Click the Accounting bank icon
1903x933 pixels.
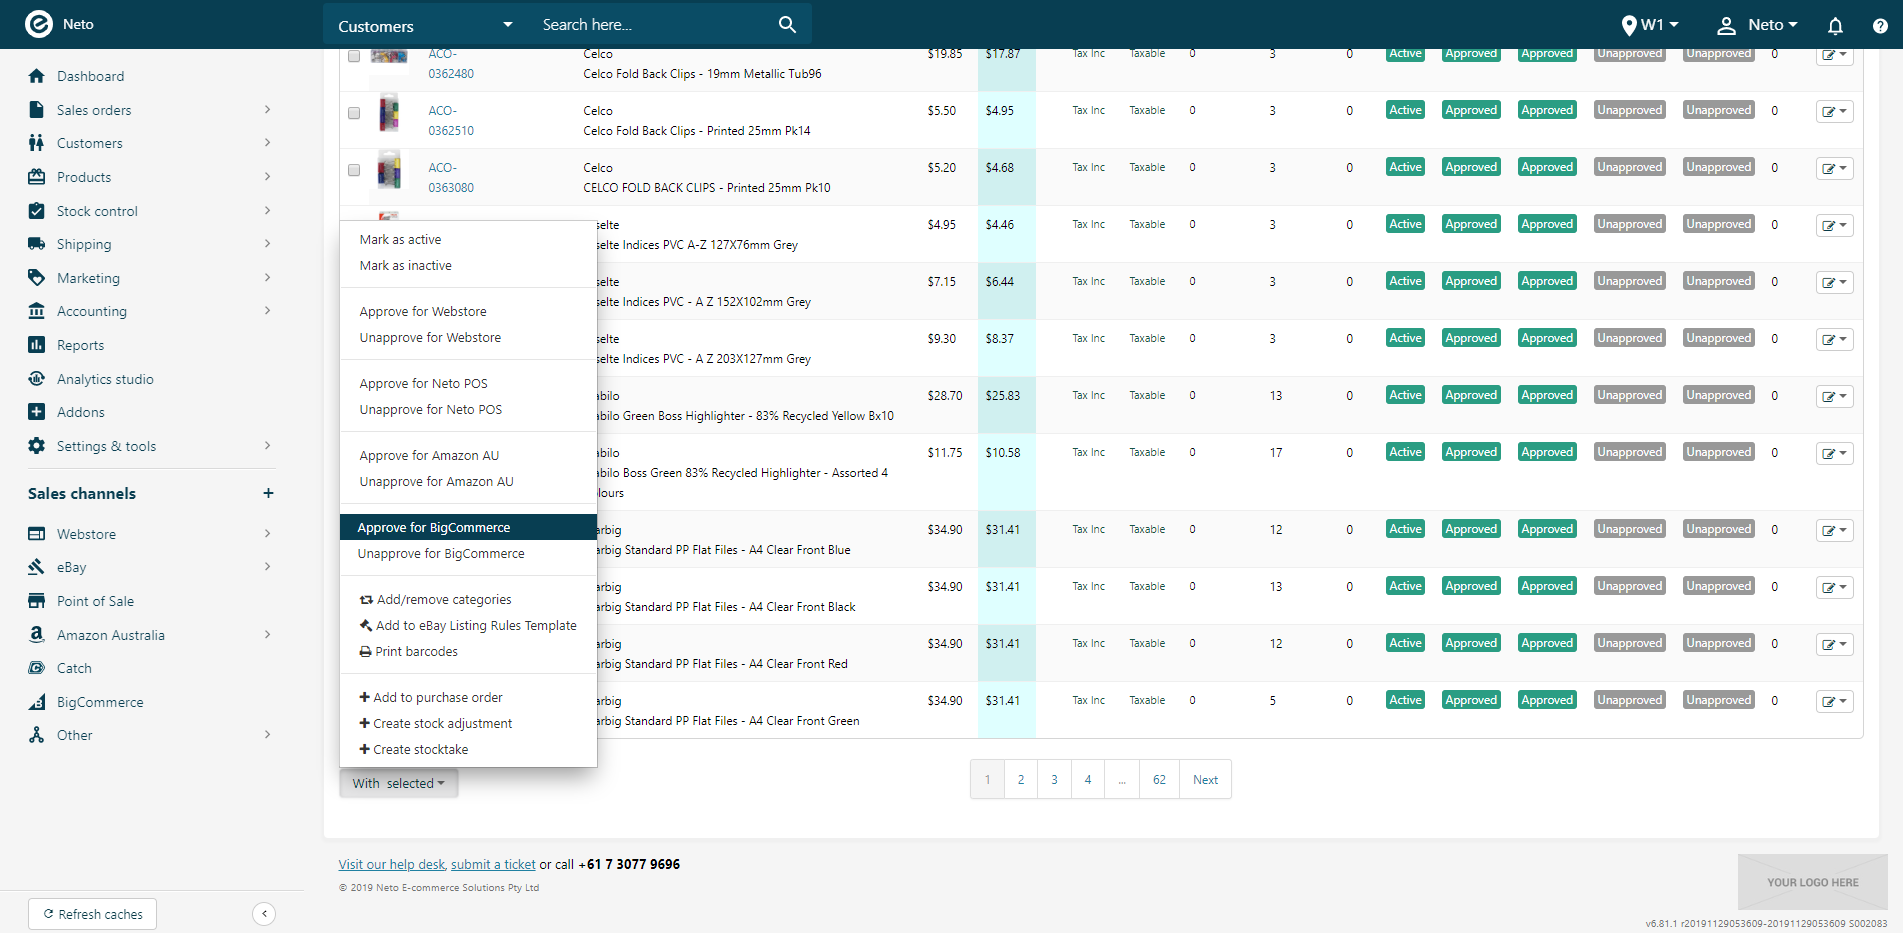click(37, 311)
